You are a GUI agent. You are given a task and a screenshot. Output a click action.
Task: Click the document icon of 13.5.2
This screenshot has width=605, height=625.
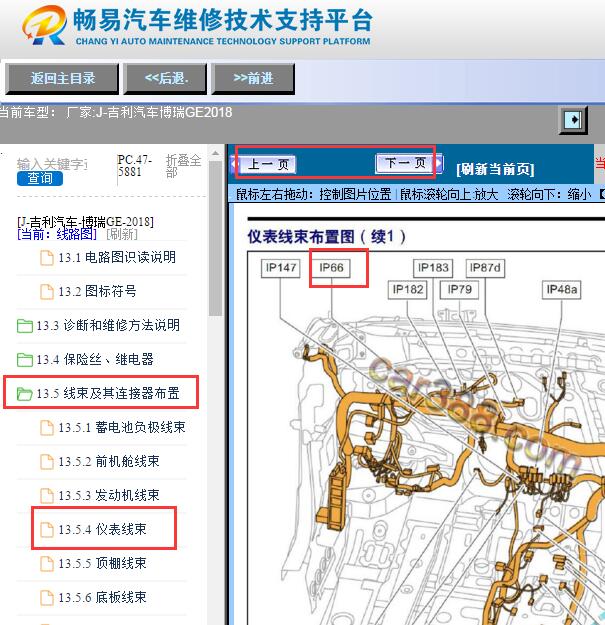[47, 462]
